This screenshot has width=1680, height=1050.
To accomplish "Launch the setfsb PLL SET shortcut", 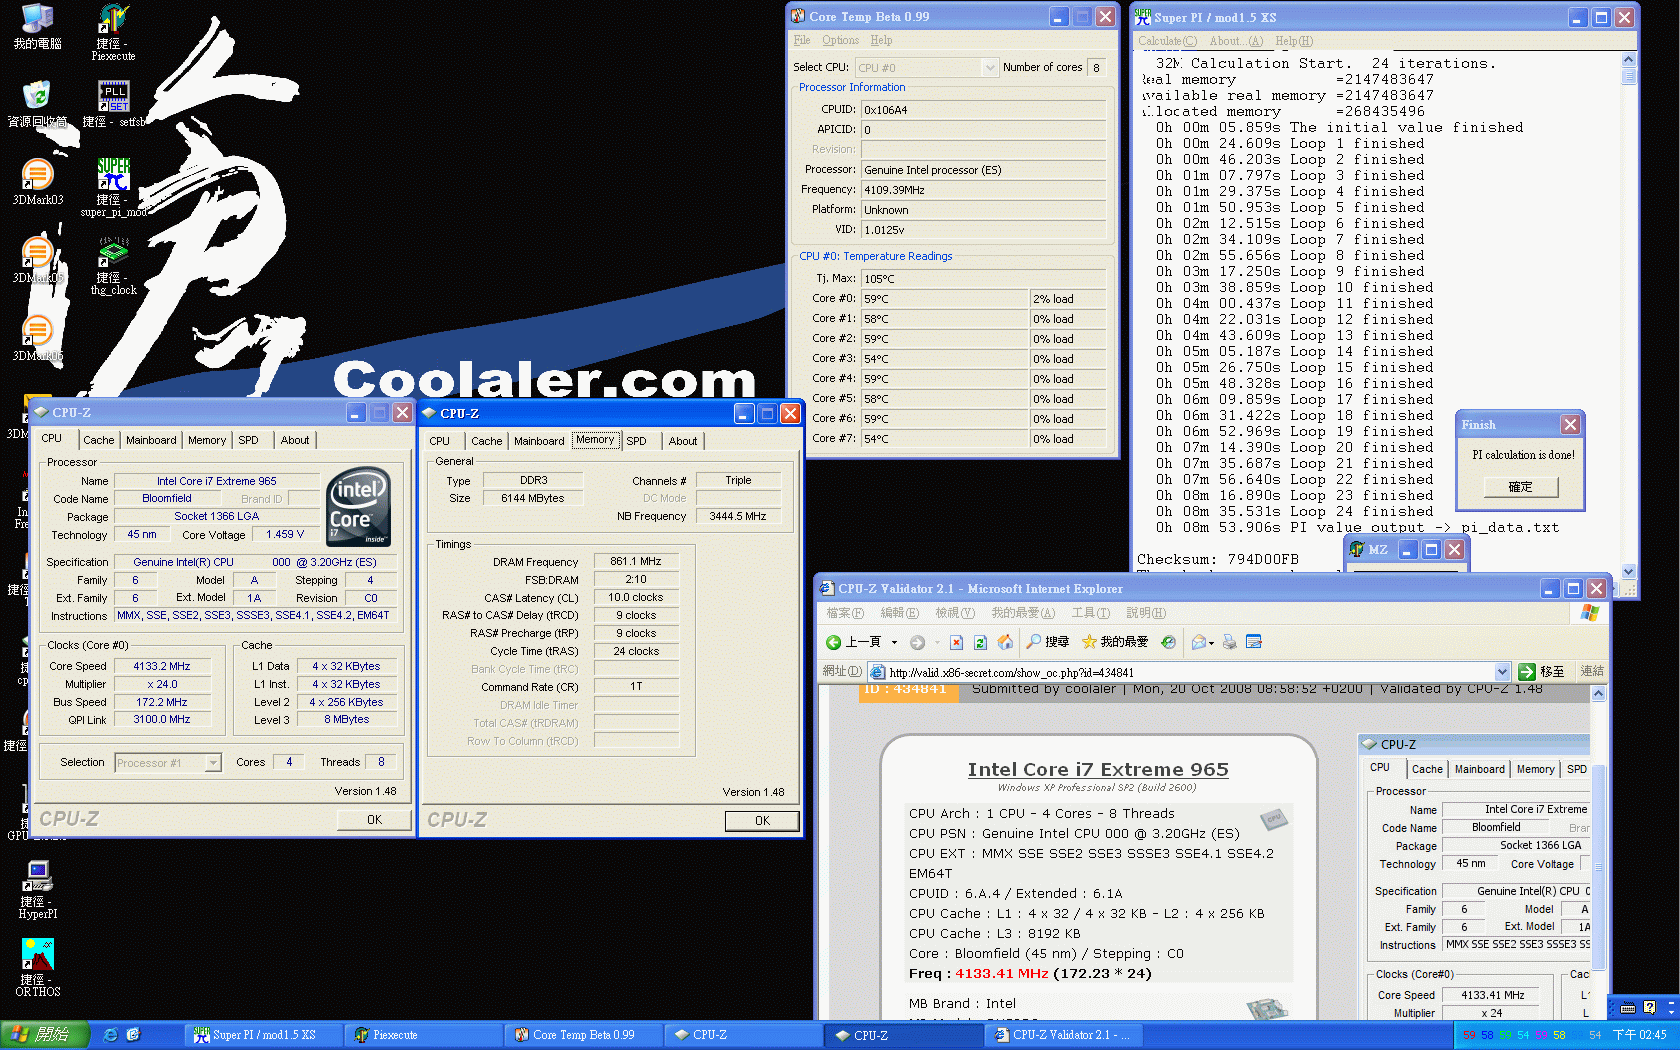I will tap(113, 104).
